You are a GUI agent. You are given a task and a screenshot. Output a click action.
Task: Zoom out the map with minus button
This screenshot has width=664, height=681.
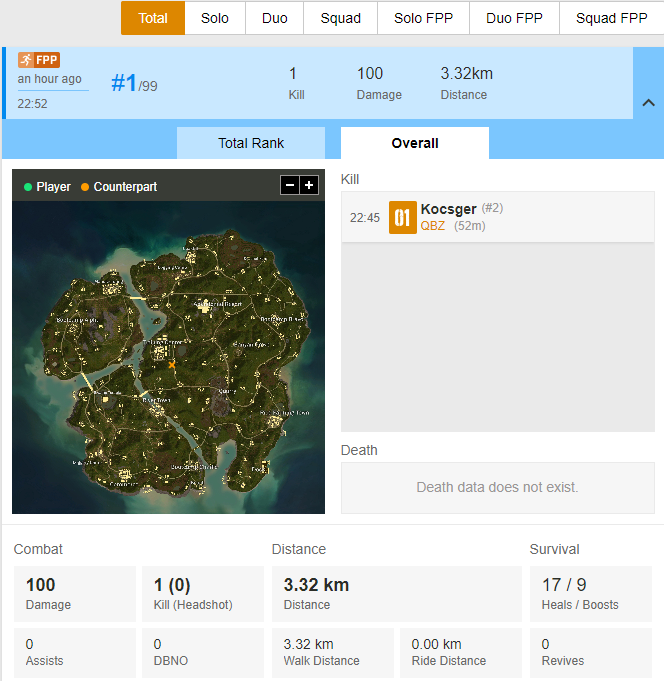290,185
